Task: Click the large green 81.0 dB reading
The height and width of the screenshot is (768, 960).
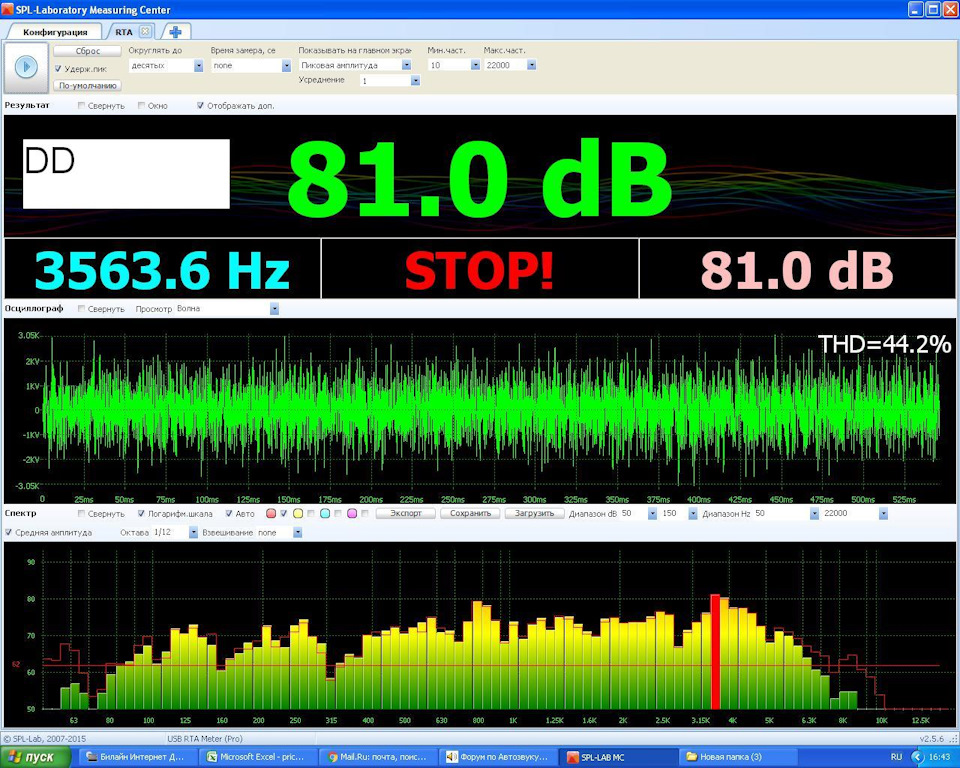Action: 479,178
